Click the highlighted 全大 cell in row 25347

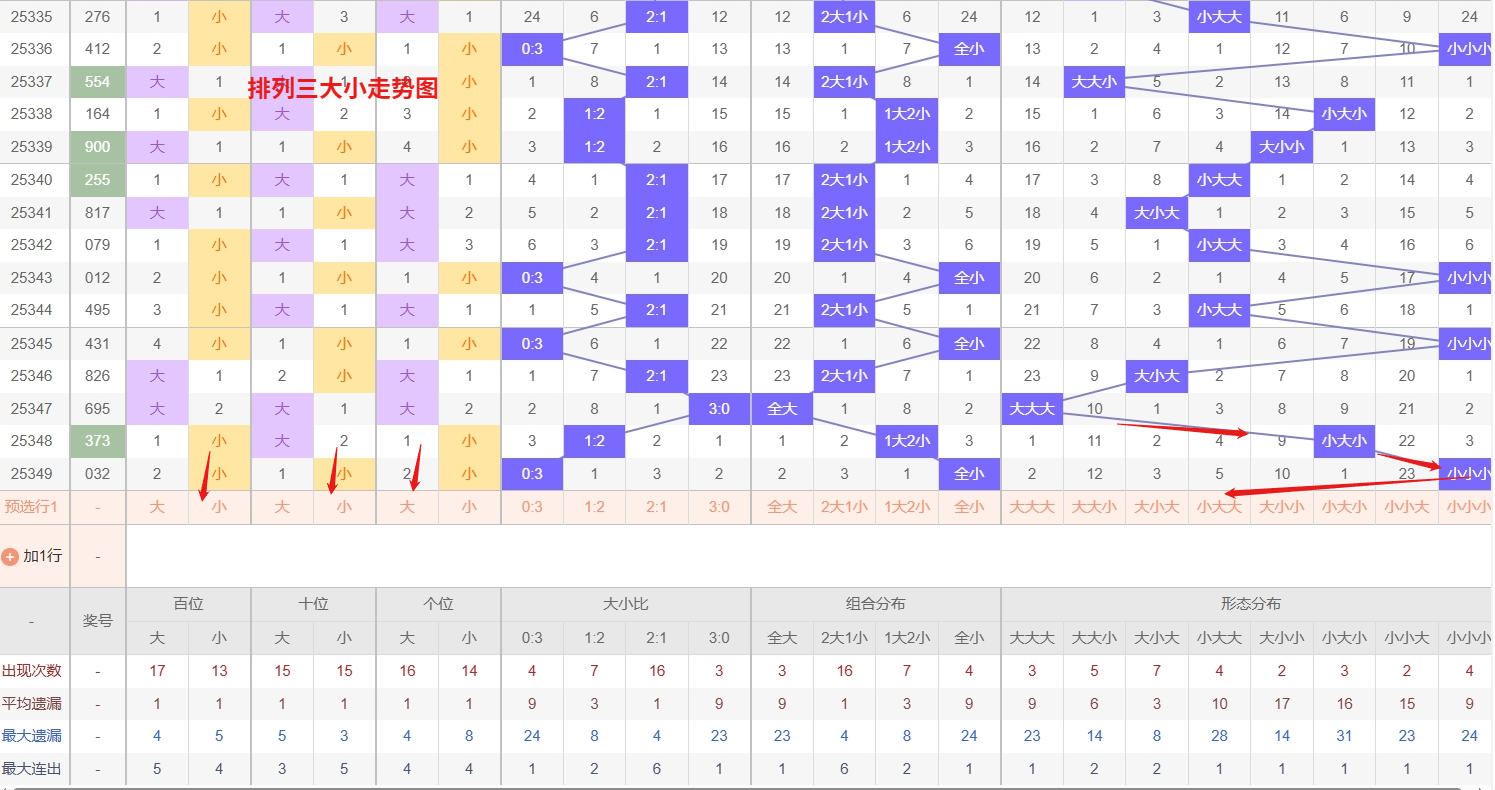coord(782,408)
